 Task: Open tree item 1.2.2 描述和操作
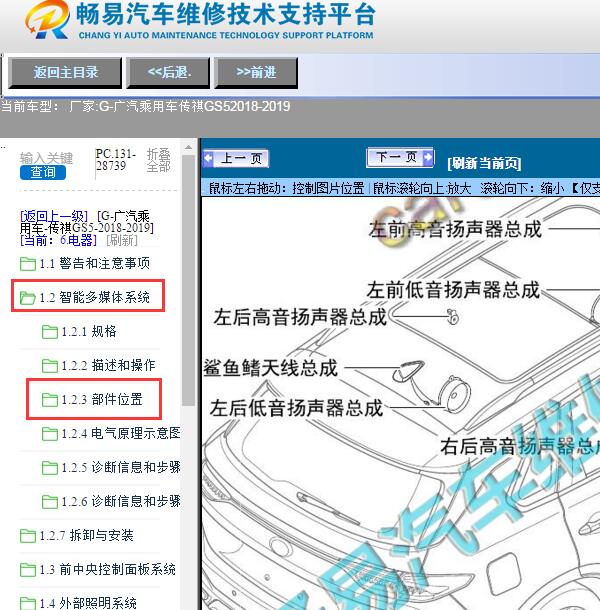tap(108, 365)
